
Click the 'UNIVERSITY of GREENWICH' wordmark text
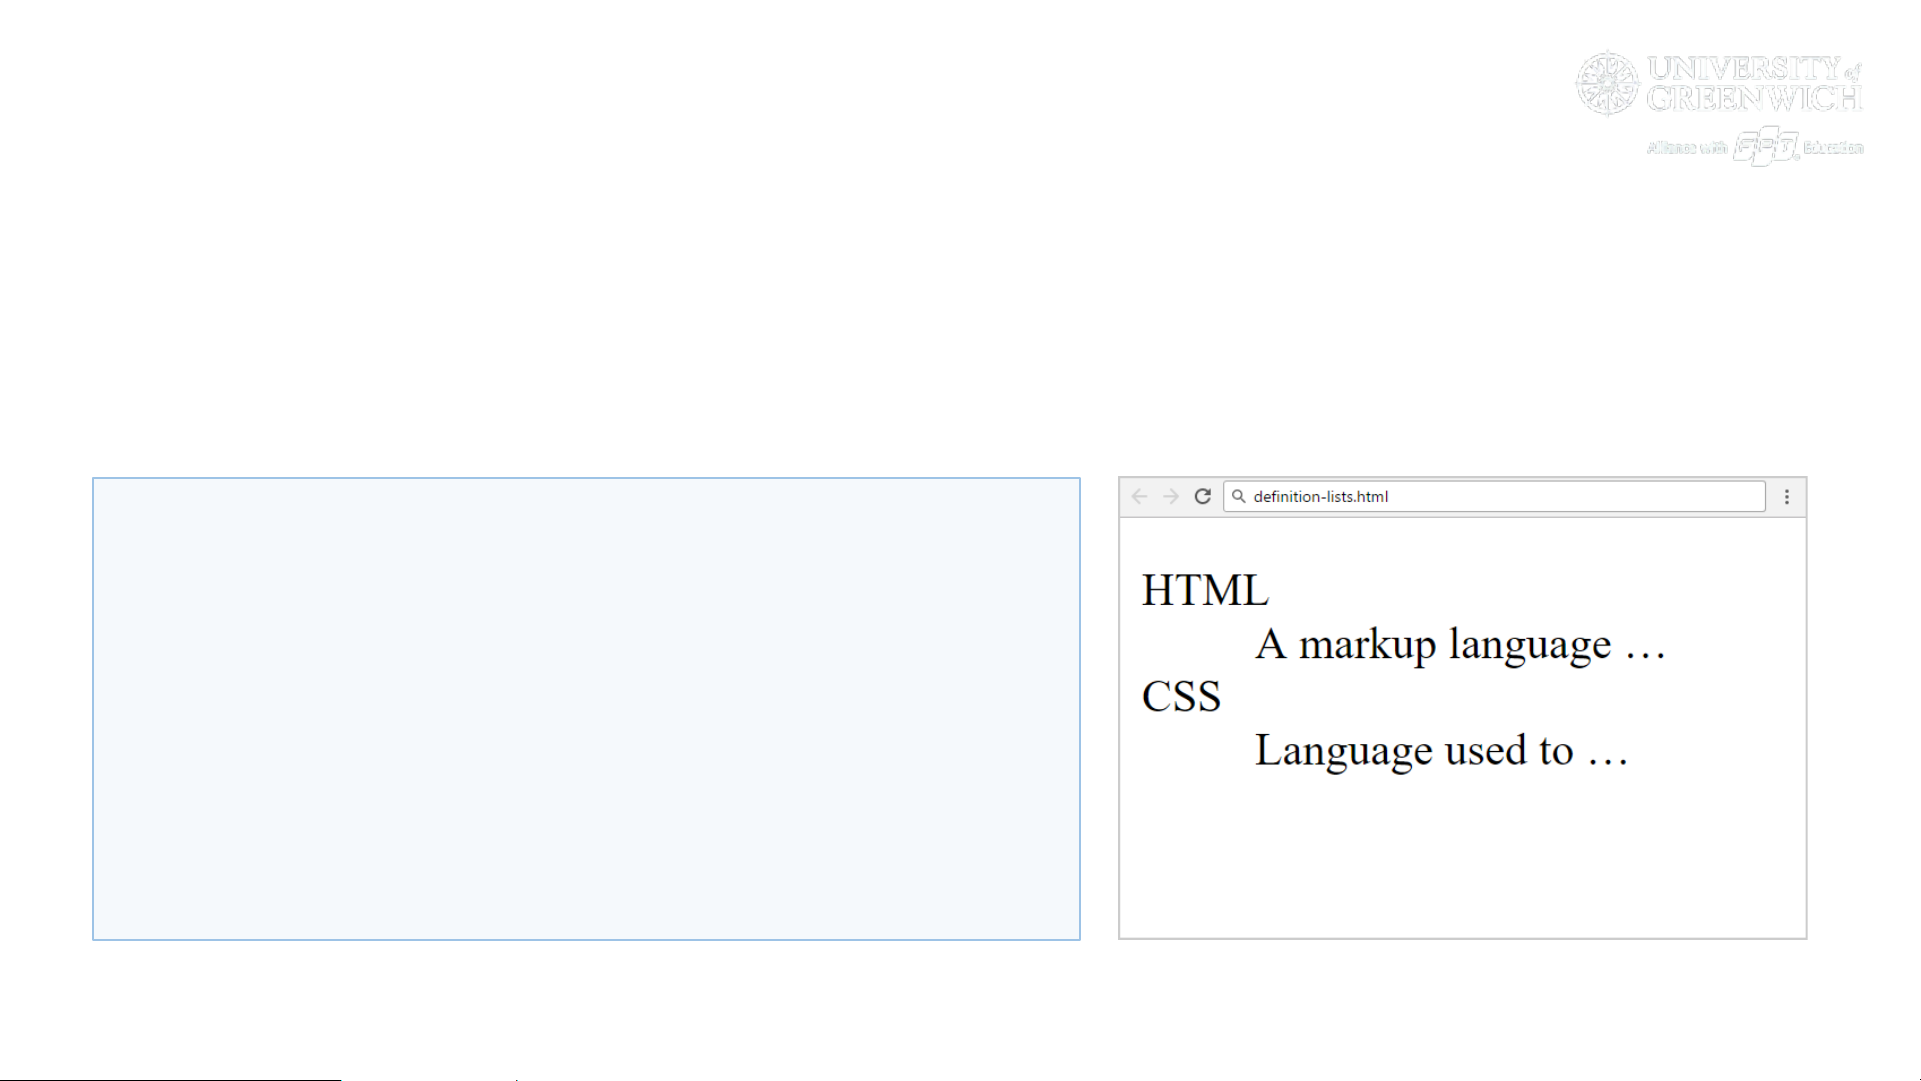click(x=1754, y=82)
